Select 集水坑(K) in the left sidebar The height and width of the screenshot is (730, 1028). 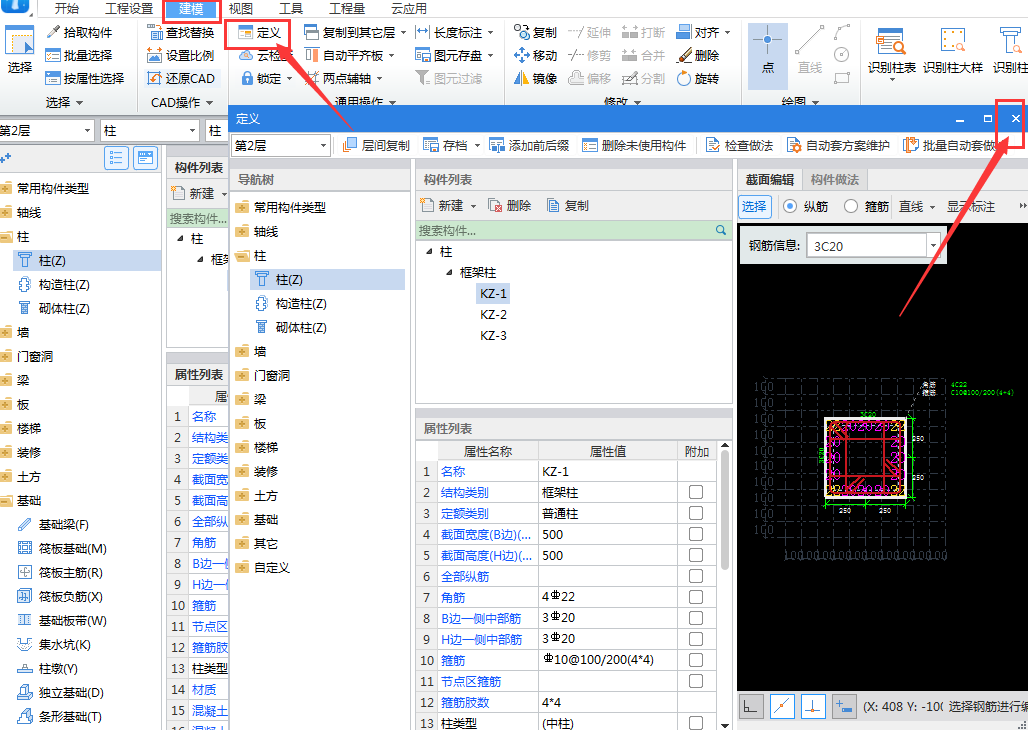54,644
